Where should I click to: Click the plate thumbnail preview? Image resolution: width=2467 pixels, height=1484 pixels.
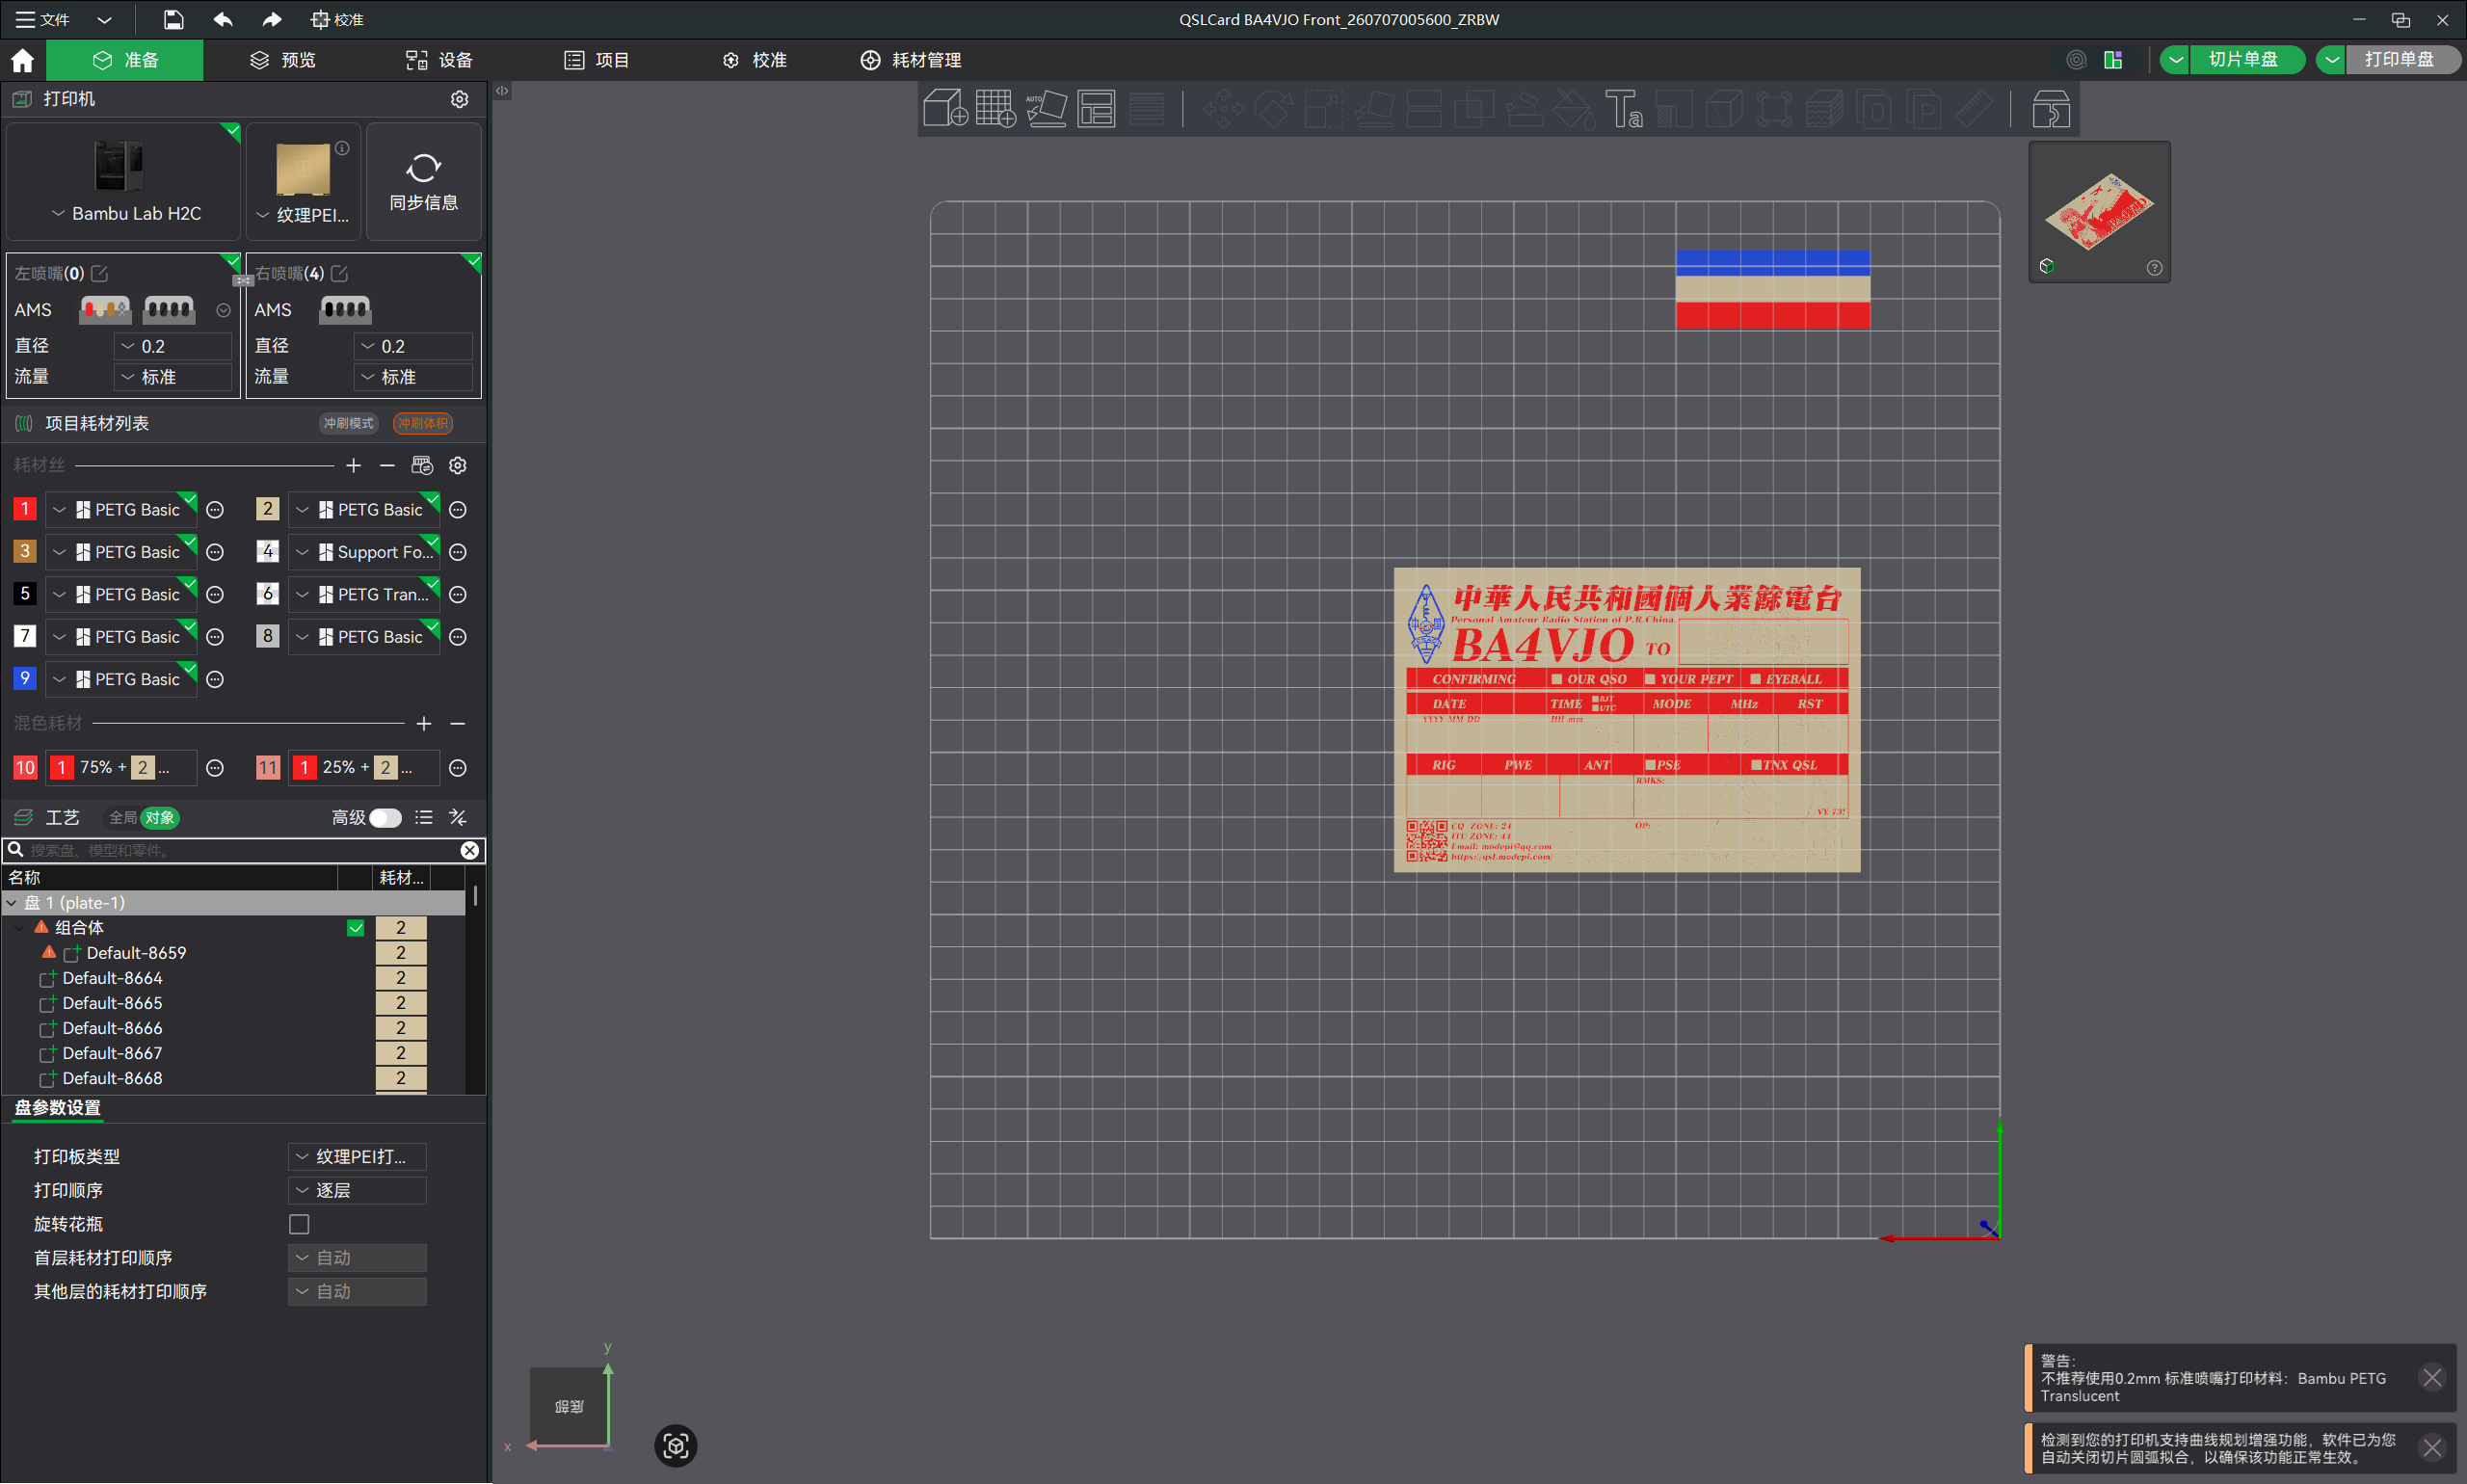(x=2099, y=210)
